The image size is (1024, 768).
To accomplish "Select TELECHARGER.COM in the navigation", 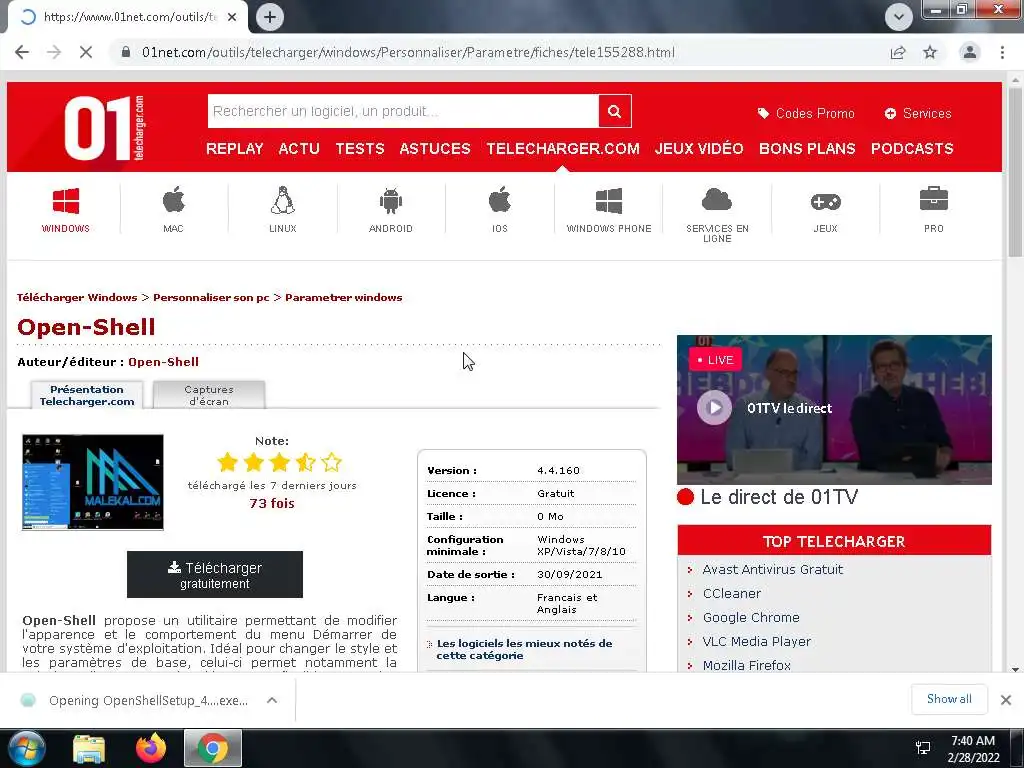I will 563,149.
